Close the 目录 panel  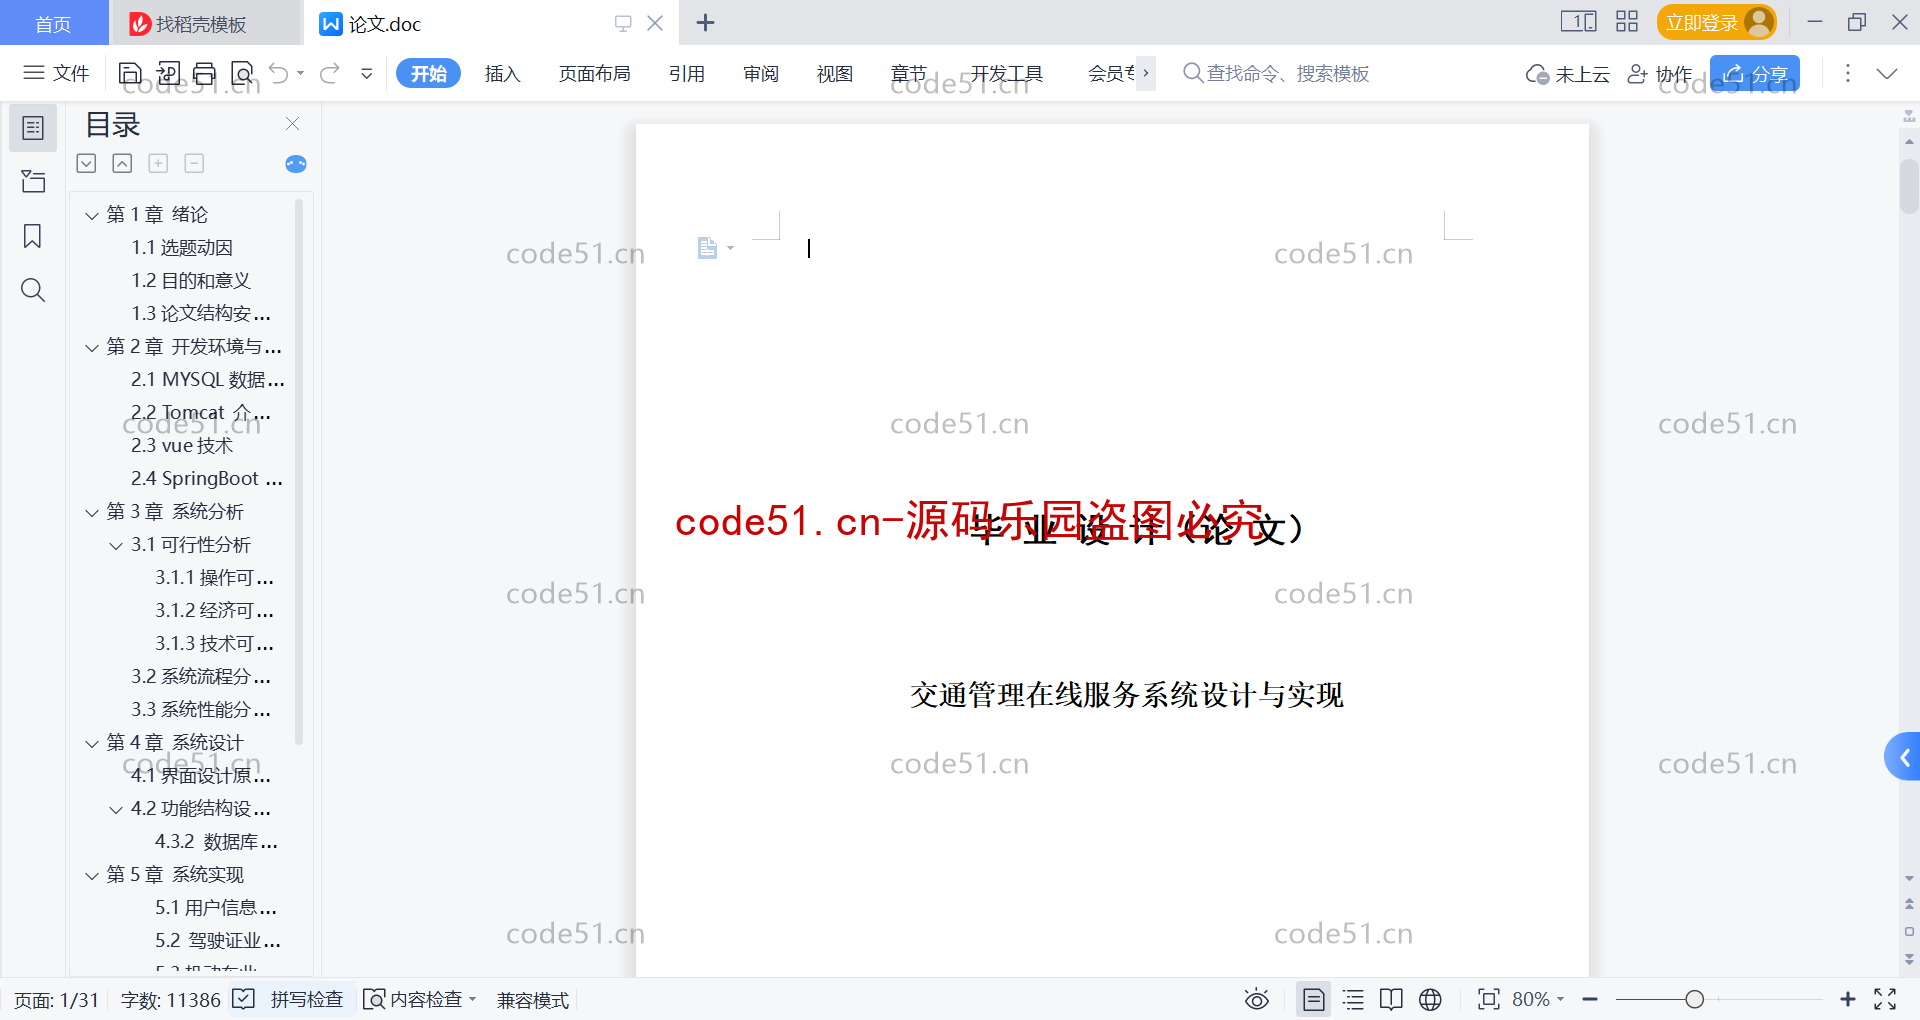pos(292,123)
